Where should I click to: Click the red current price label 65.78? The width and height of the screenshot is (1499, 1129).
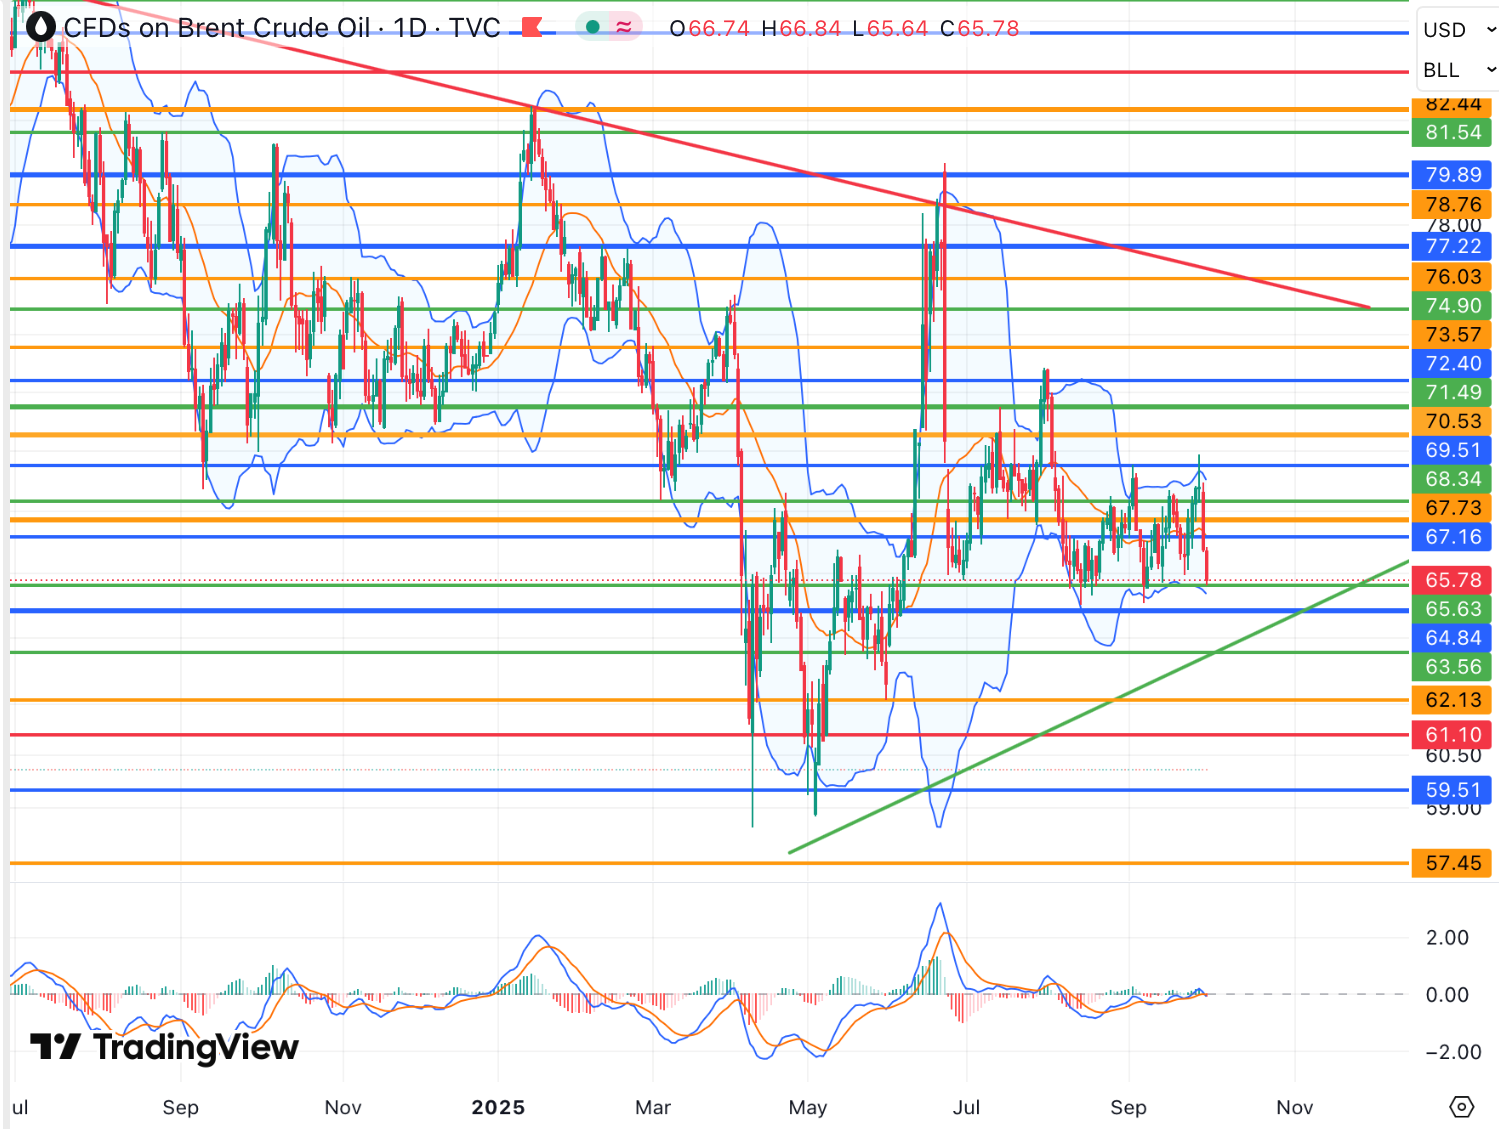[1452, 580]
